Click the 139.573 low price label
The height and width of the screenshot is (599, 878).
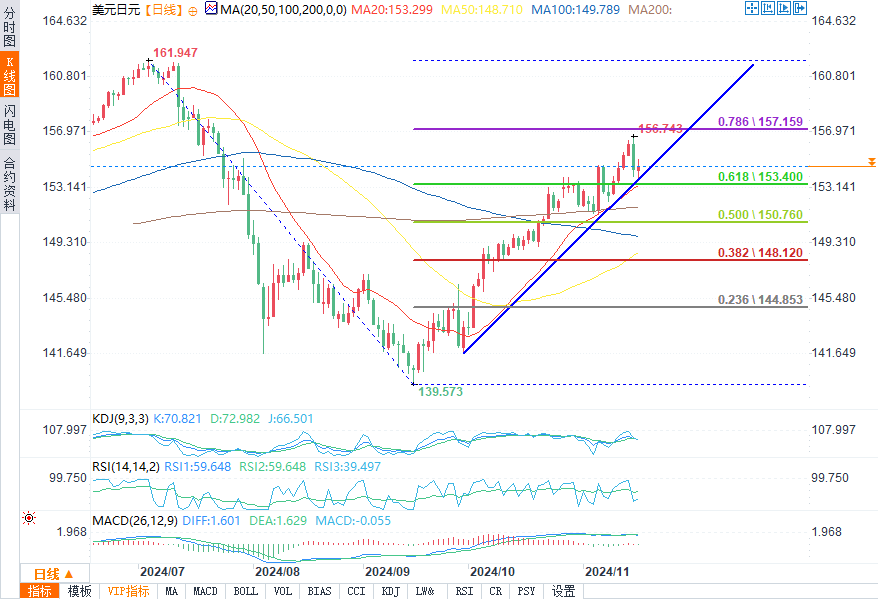click(441, 392)
